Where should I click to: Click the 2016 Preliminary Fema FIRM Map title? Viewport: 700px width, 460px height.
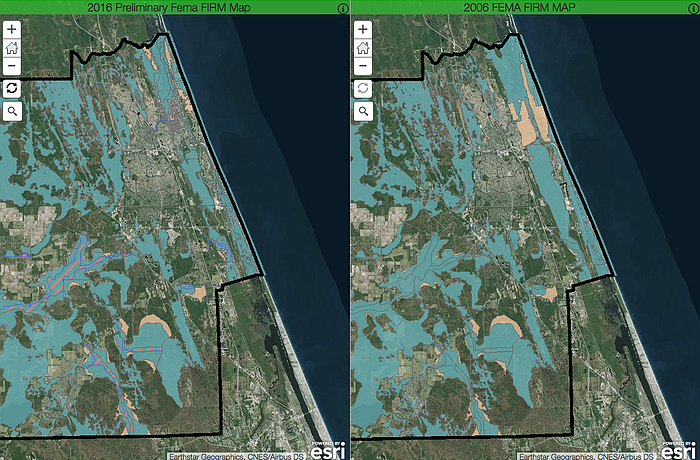[x=167, y=8]
